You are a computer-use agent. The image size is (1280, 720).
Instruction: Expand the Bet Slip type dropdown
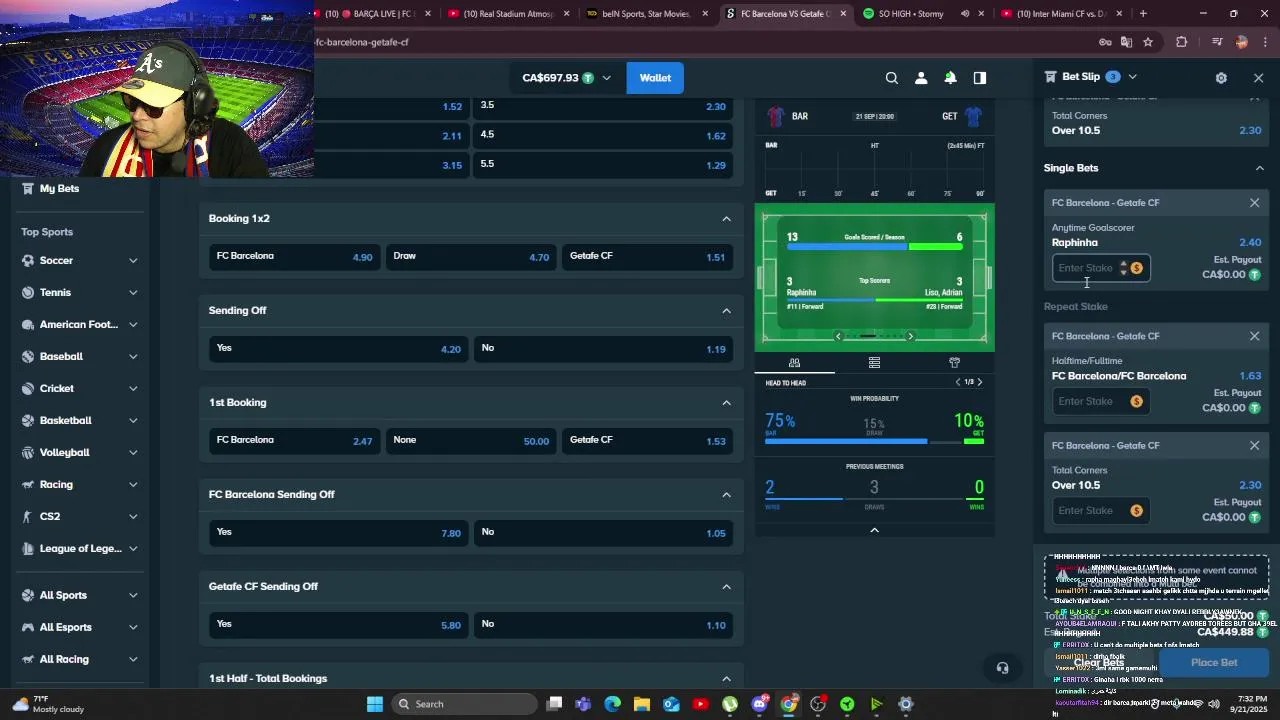(x=1132, y=77)
